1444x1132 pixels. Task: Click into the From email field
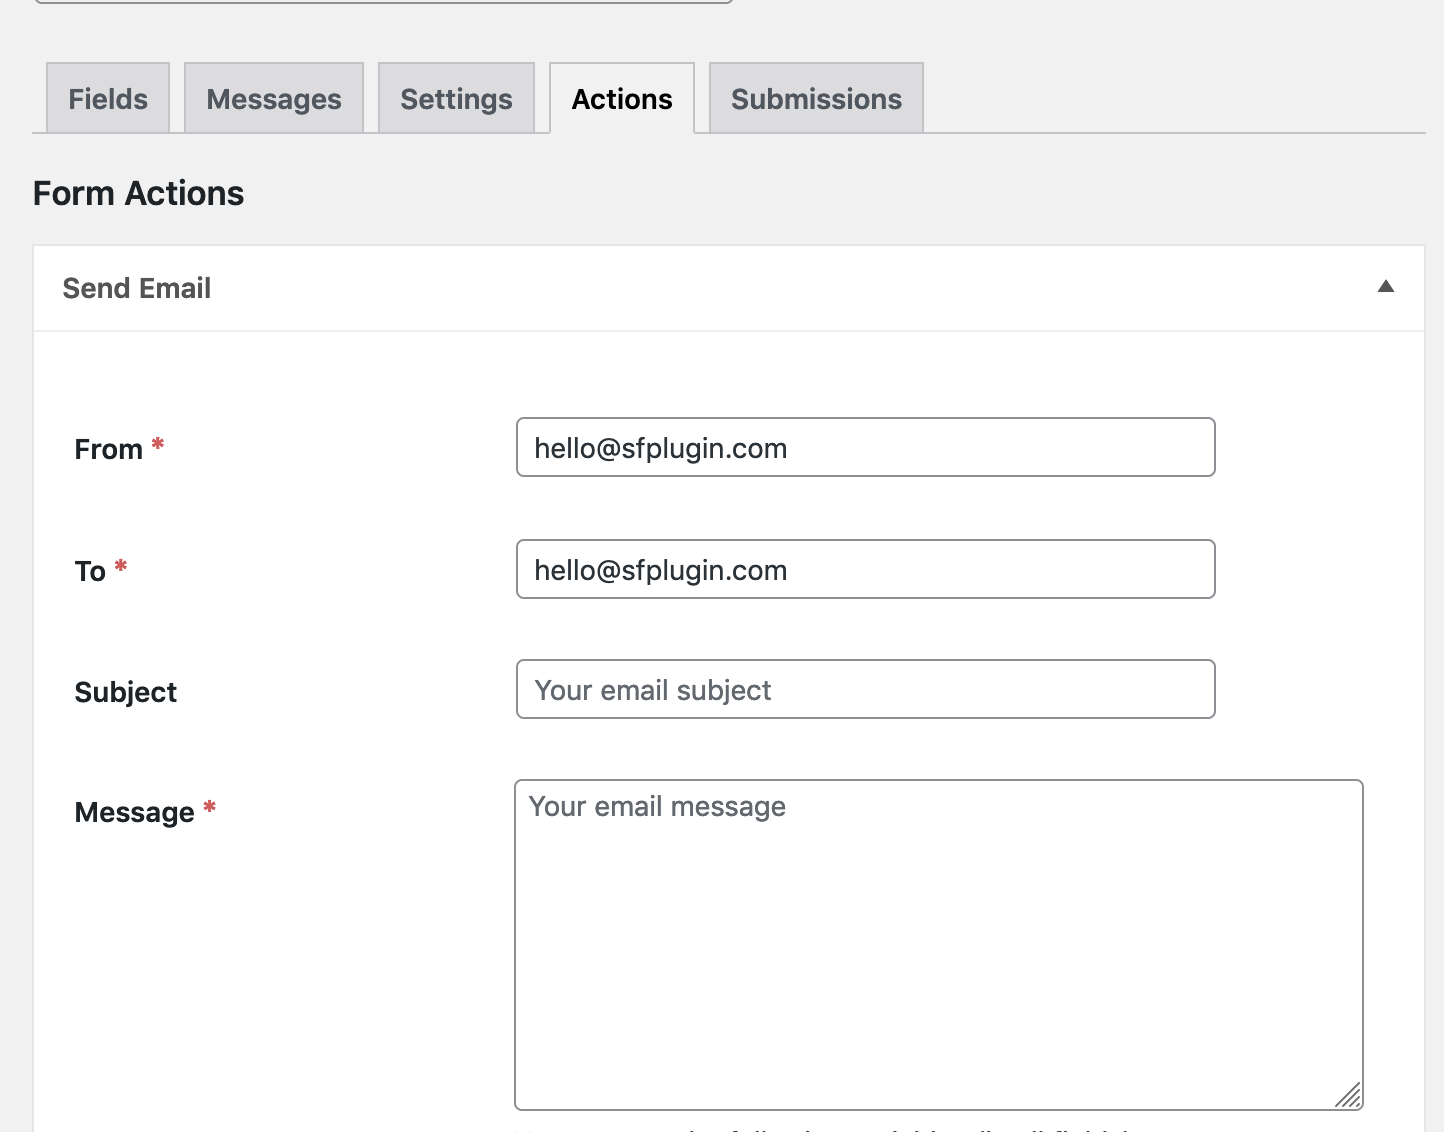865,447
